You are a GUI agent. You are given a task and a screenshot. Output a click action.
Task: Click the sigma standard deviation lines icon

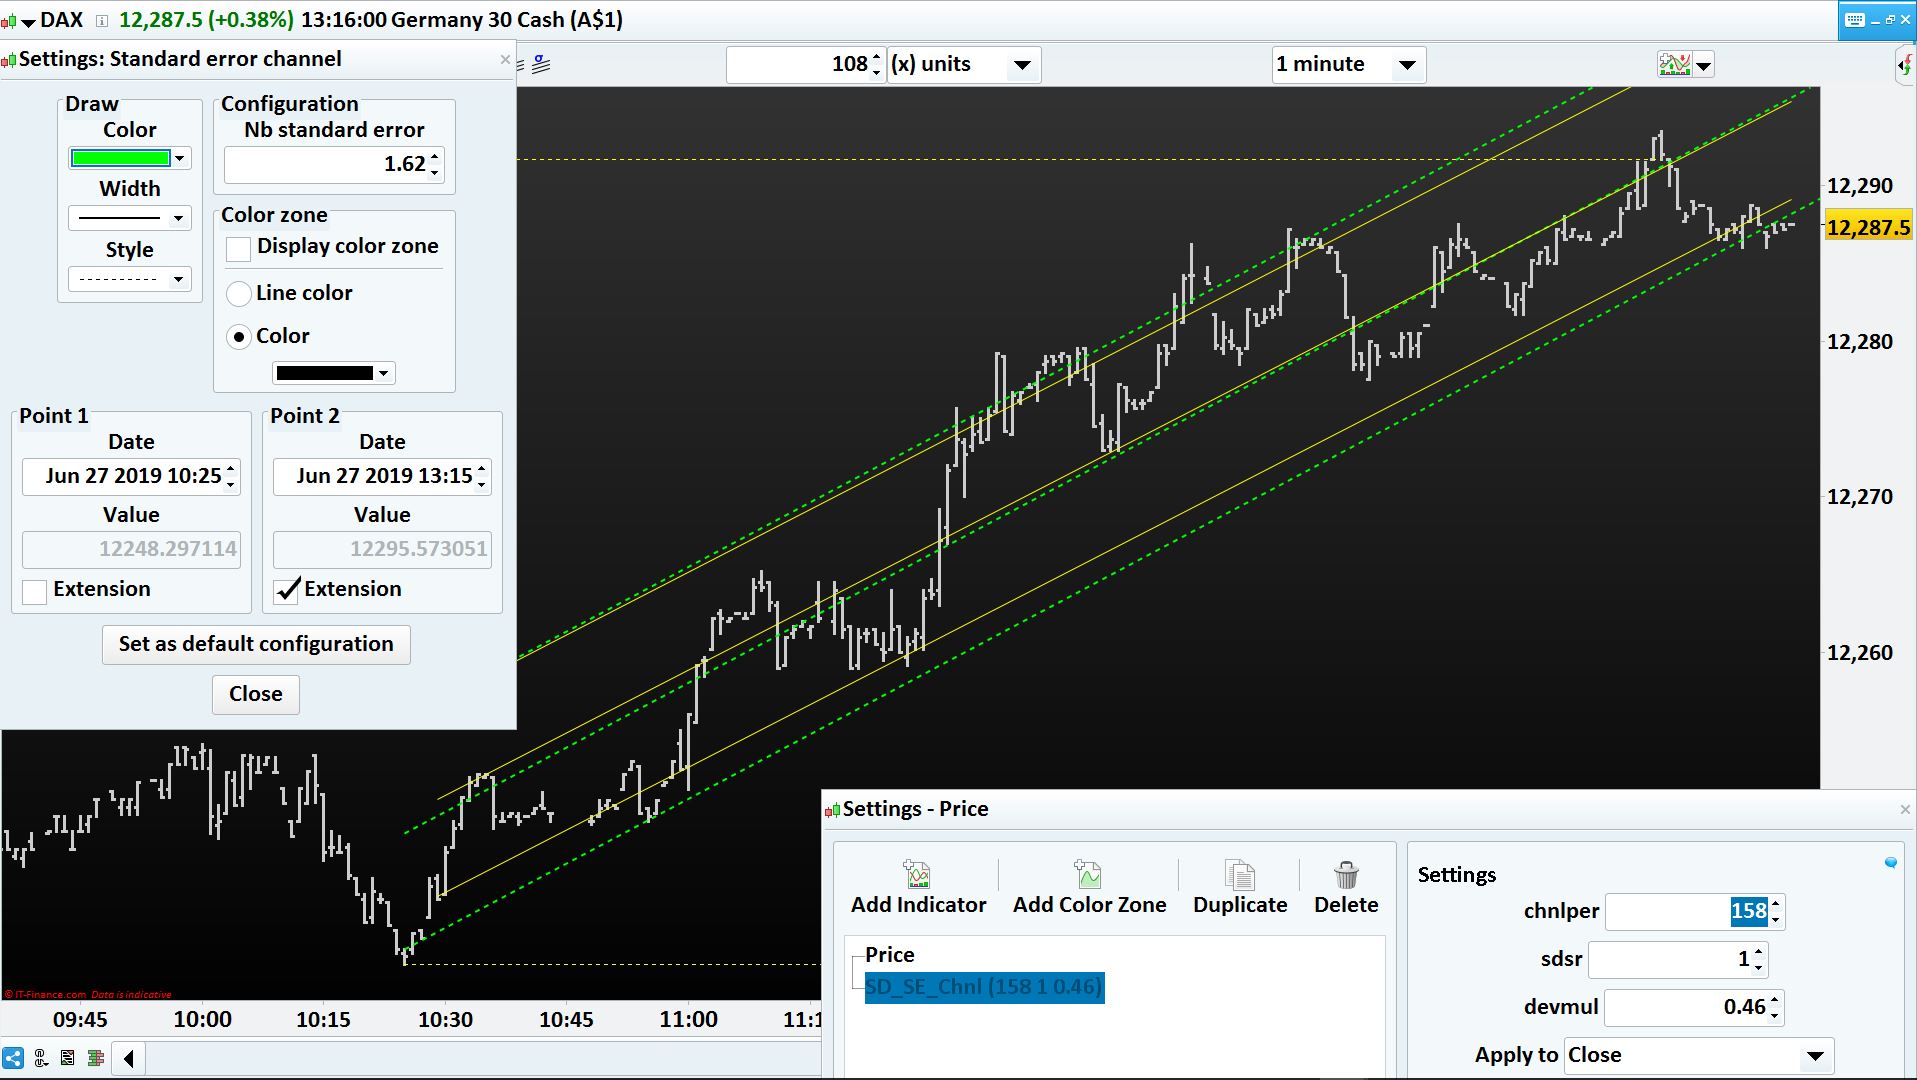(x=541, y=65)
